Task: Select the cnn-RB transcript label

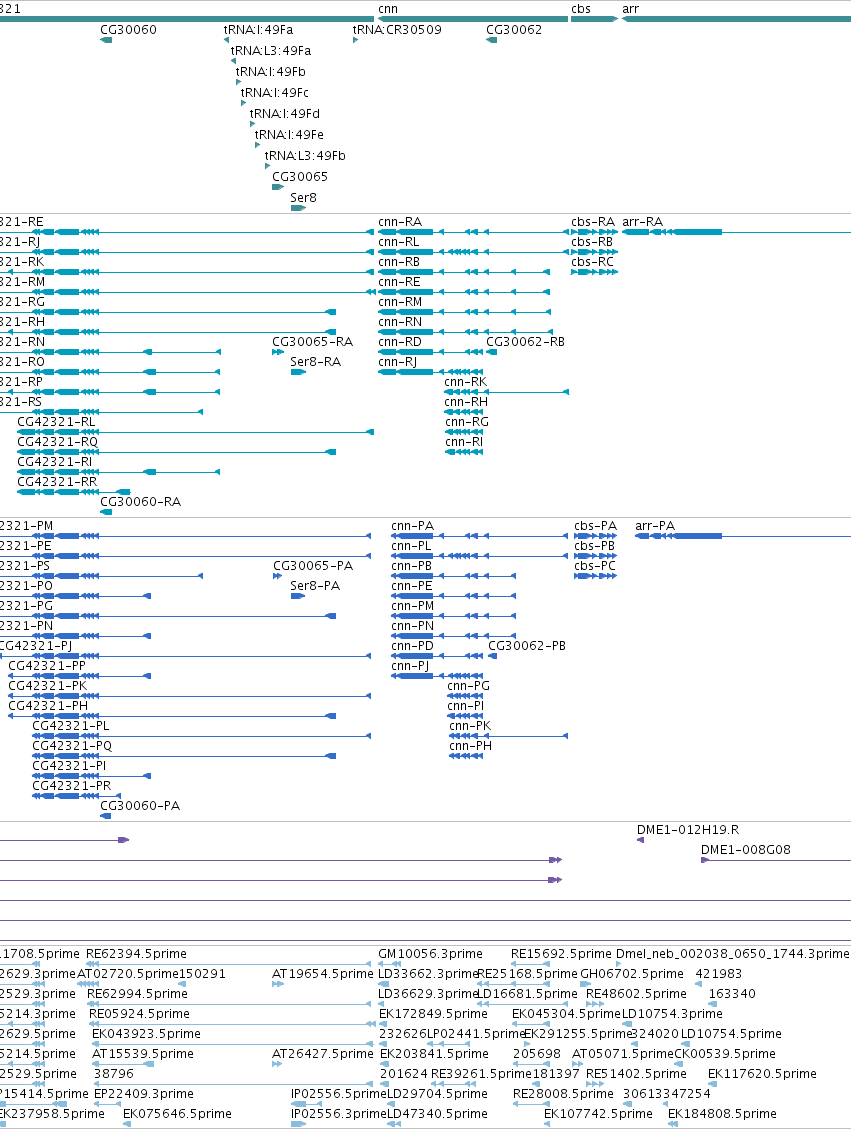Action: pyautogui.click(x=399, y=261)
